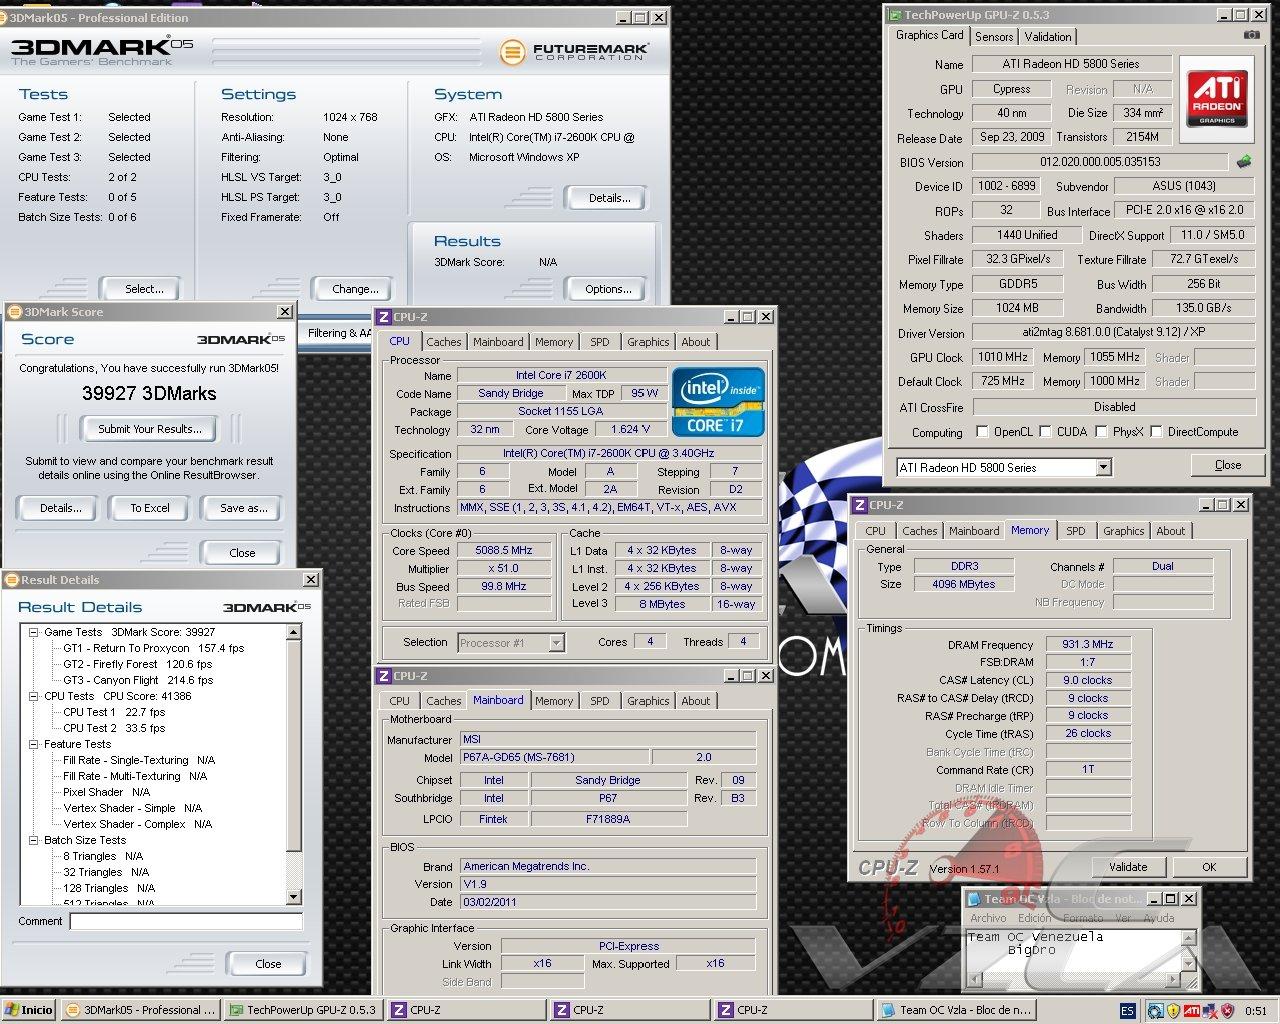Image resolution: width=1280 pixels, height=1024 pixels.
Task: Select GT1 - Return To Proxycon row
Action: click(154, 648)
